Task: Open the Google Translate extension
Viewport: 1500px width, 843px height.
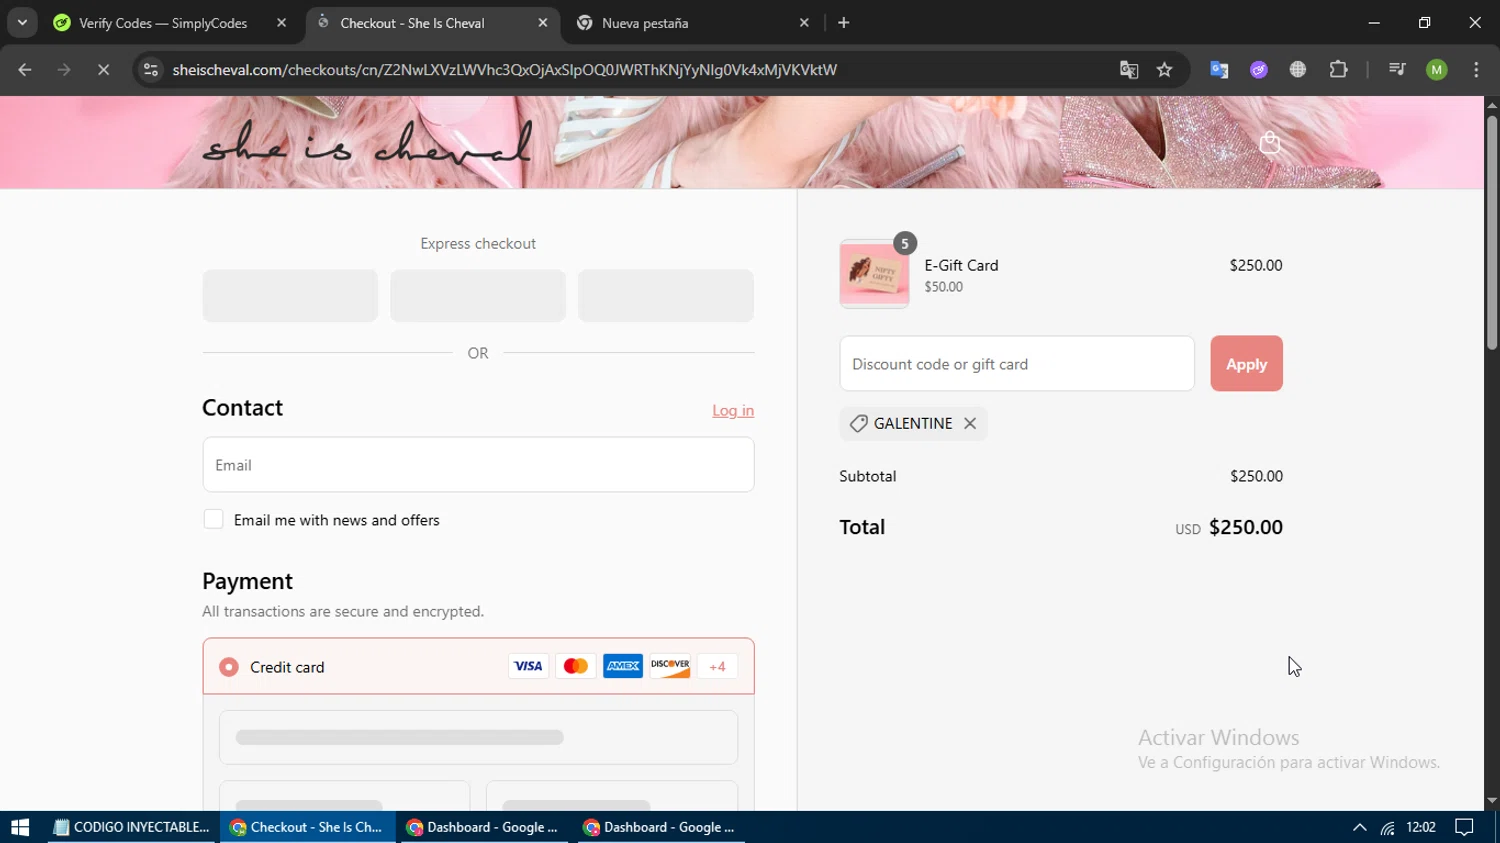Action: [1219, 69]
